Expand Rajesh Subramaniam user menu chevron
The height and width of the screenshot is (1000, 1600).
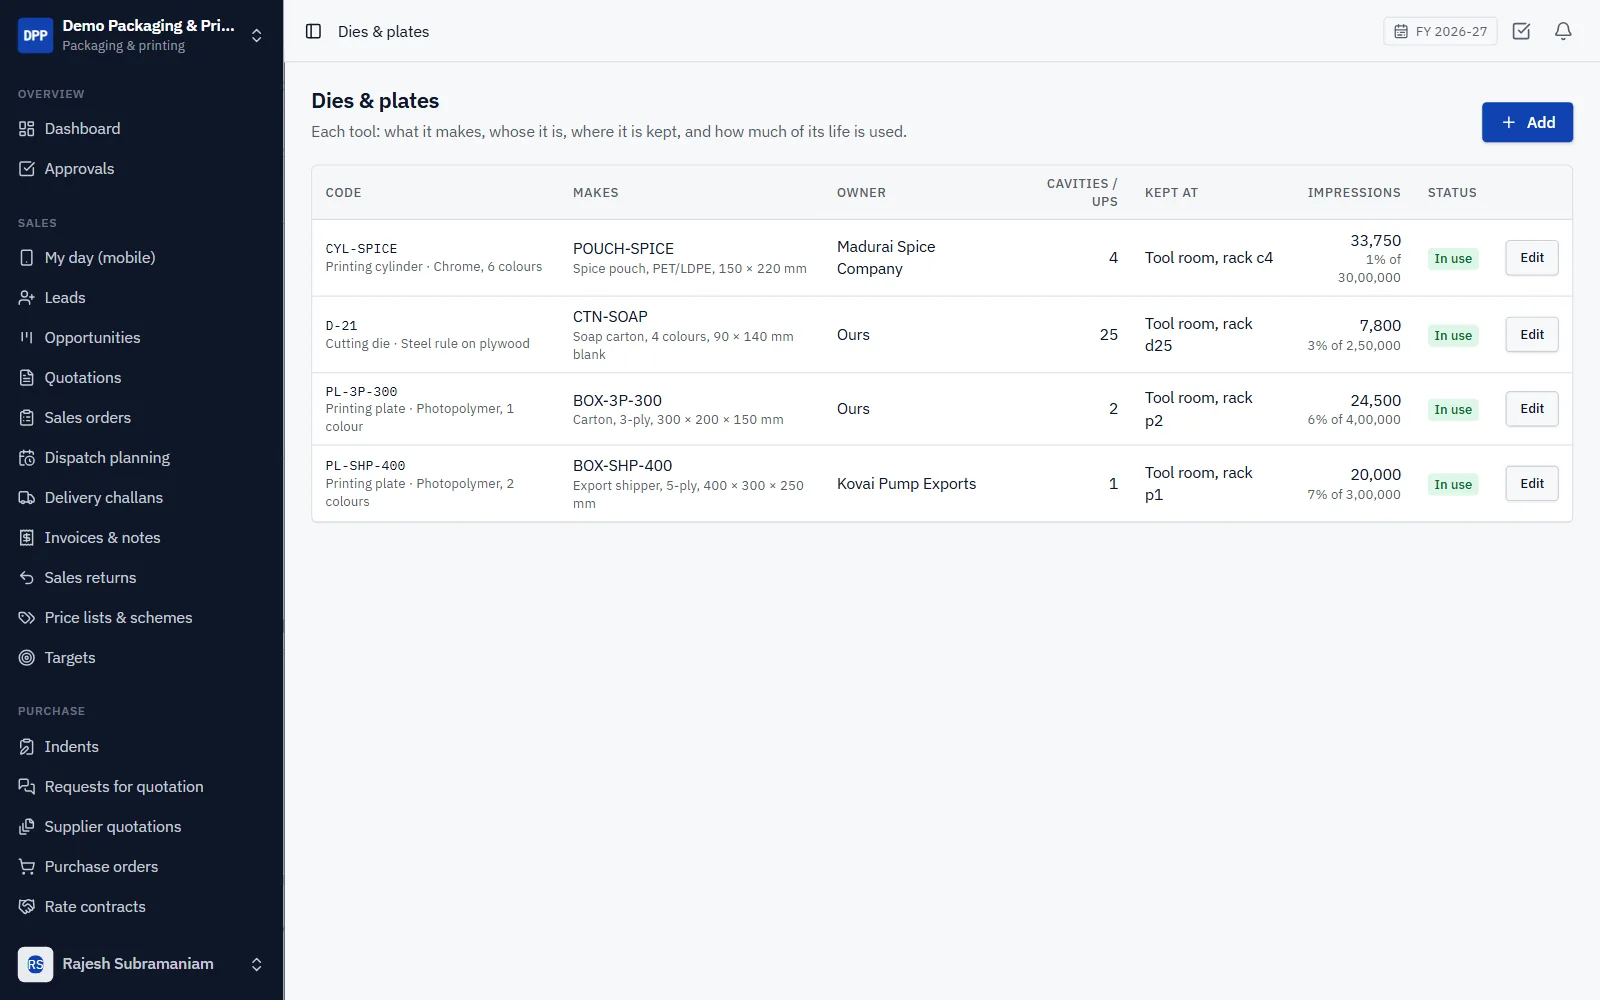tap(257, 964)
